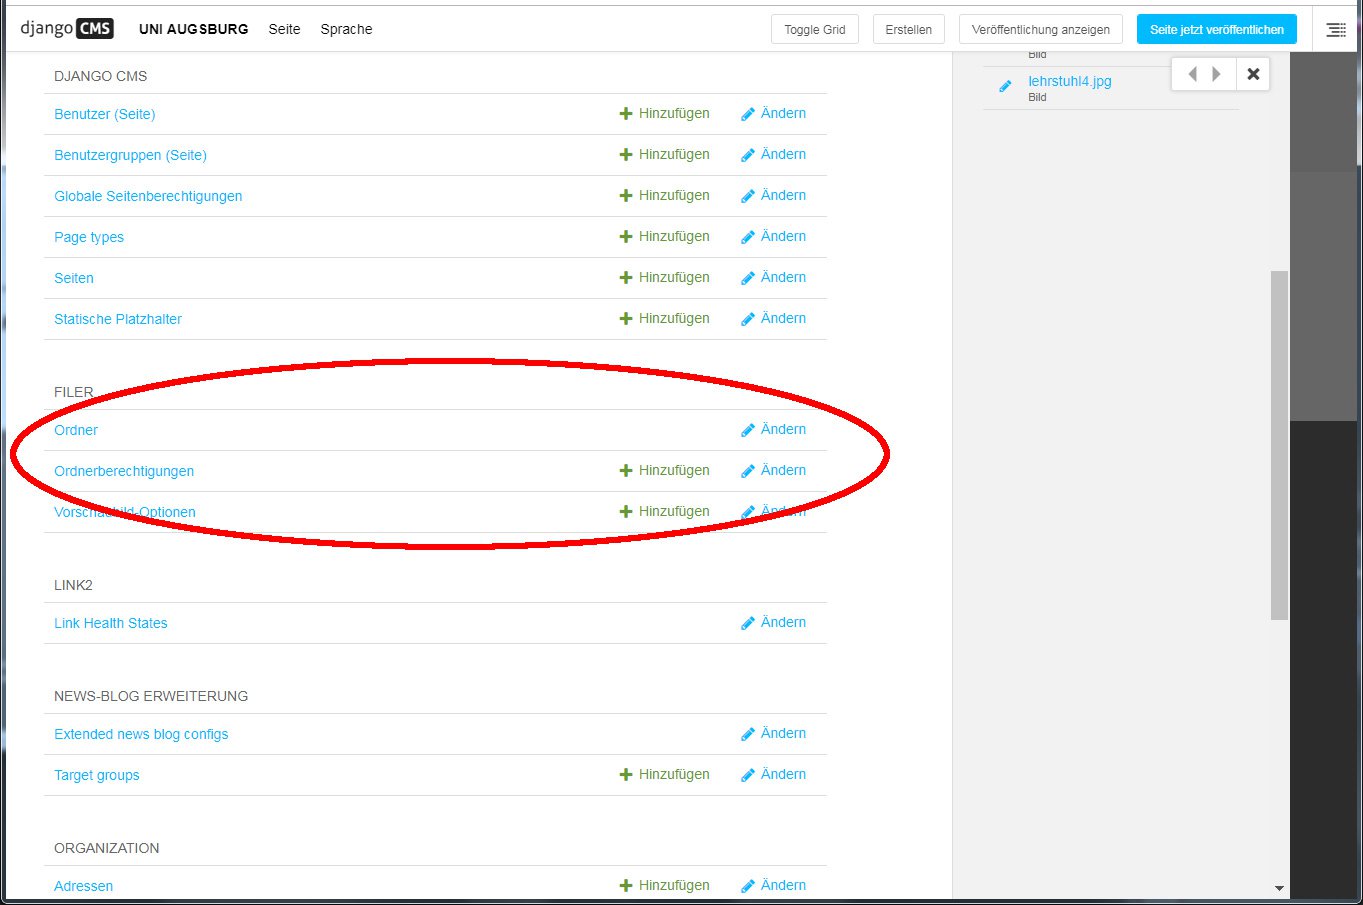
Task: Click Ändern for Seiten
Action: tap(774, 277)
